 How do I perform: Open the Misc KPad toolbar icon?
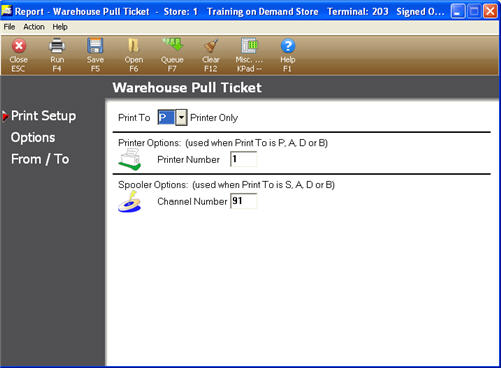point(249,55)
